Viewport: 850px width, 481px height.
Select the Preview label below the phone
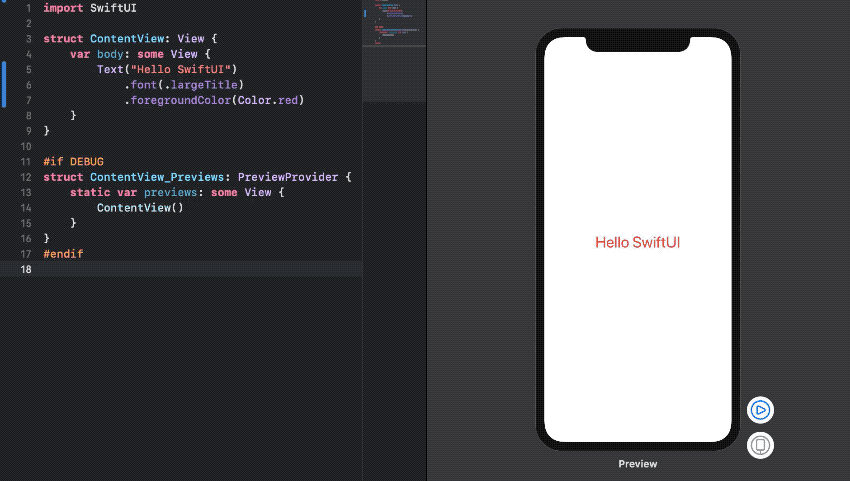tap(638, 464)
